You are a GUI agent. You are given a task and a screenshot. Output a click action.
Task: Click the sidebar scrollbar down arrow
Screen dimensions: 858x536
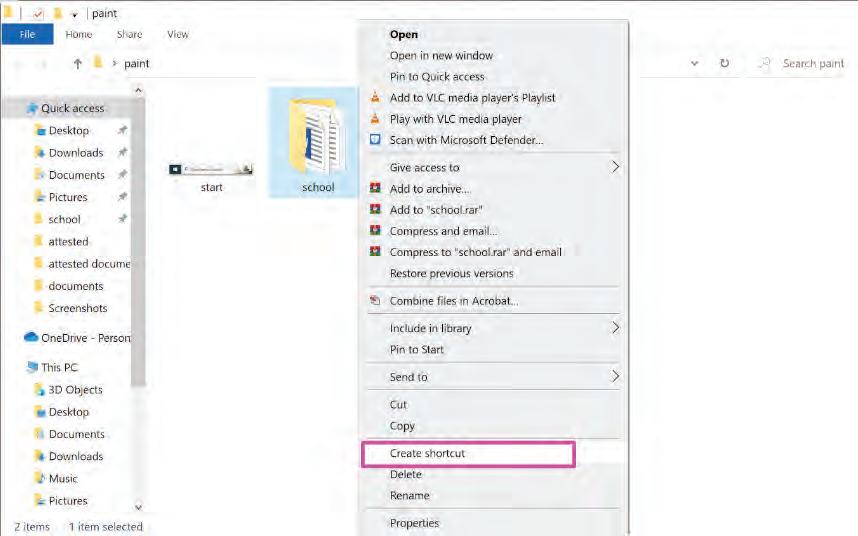point(138,506)
